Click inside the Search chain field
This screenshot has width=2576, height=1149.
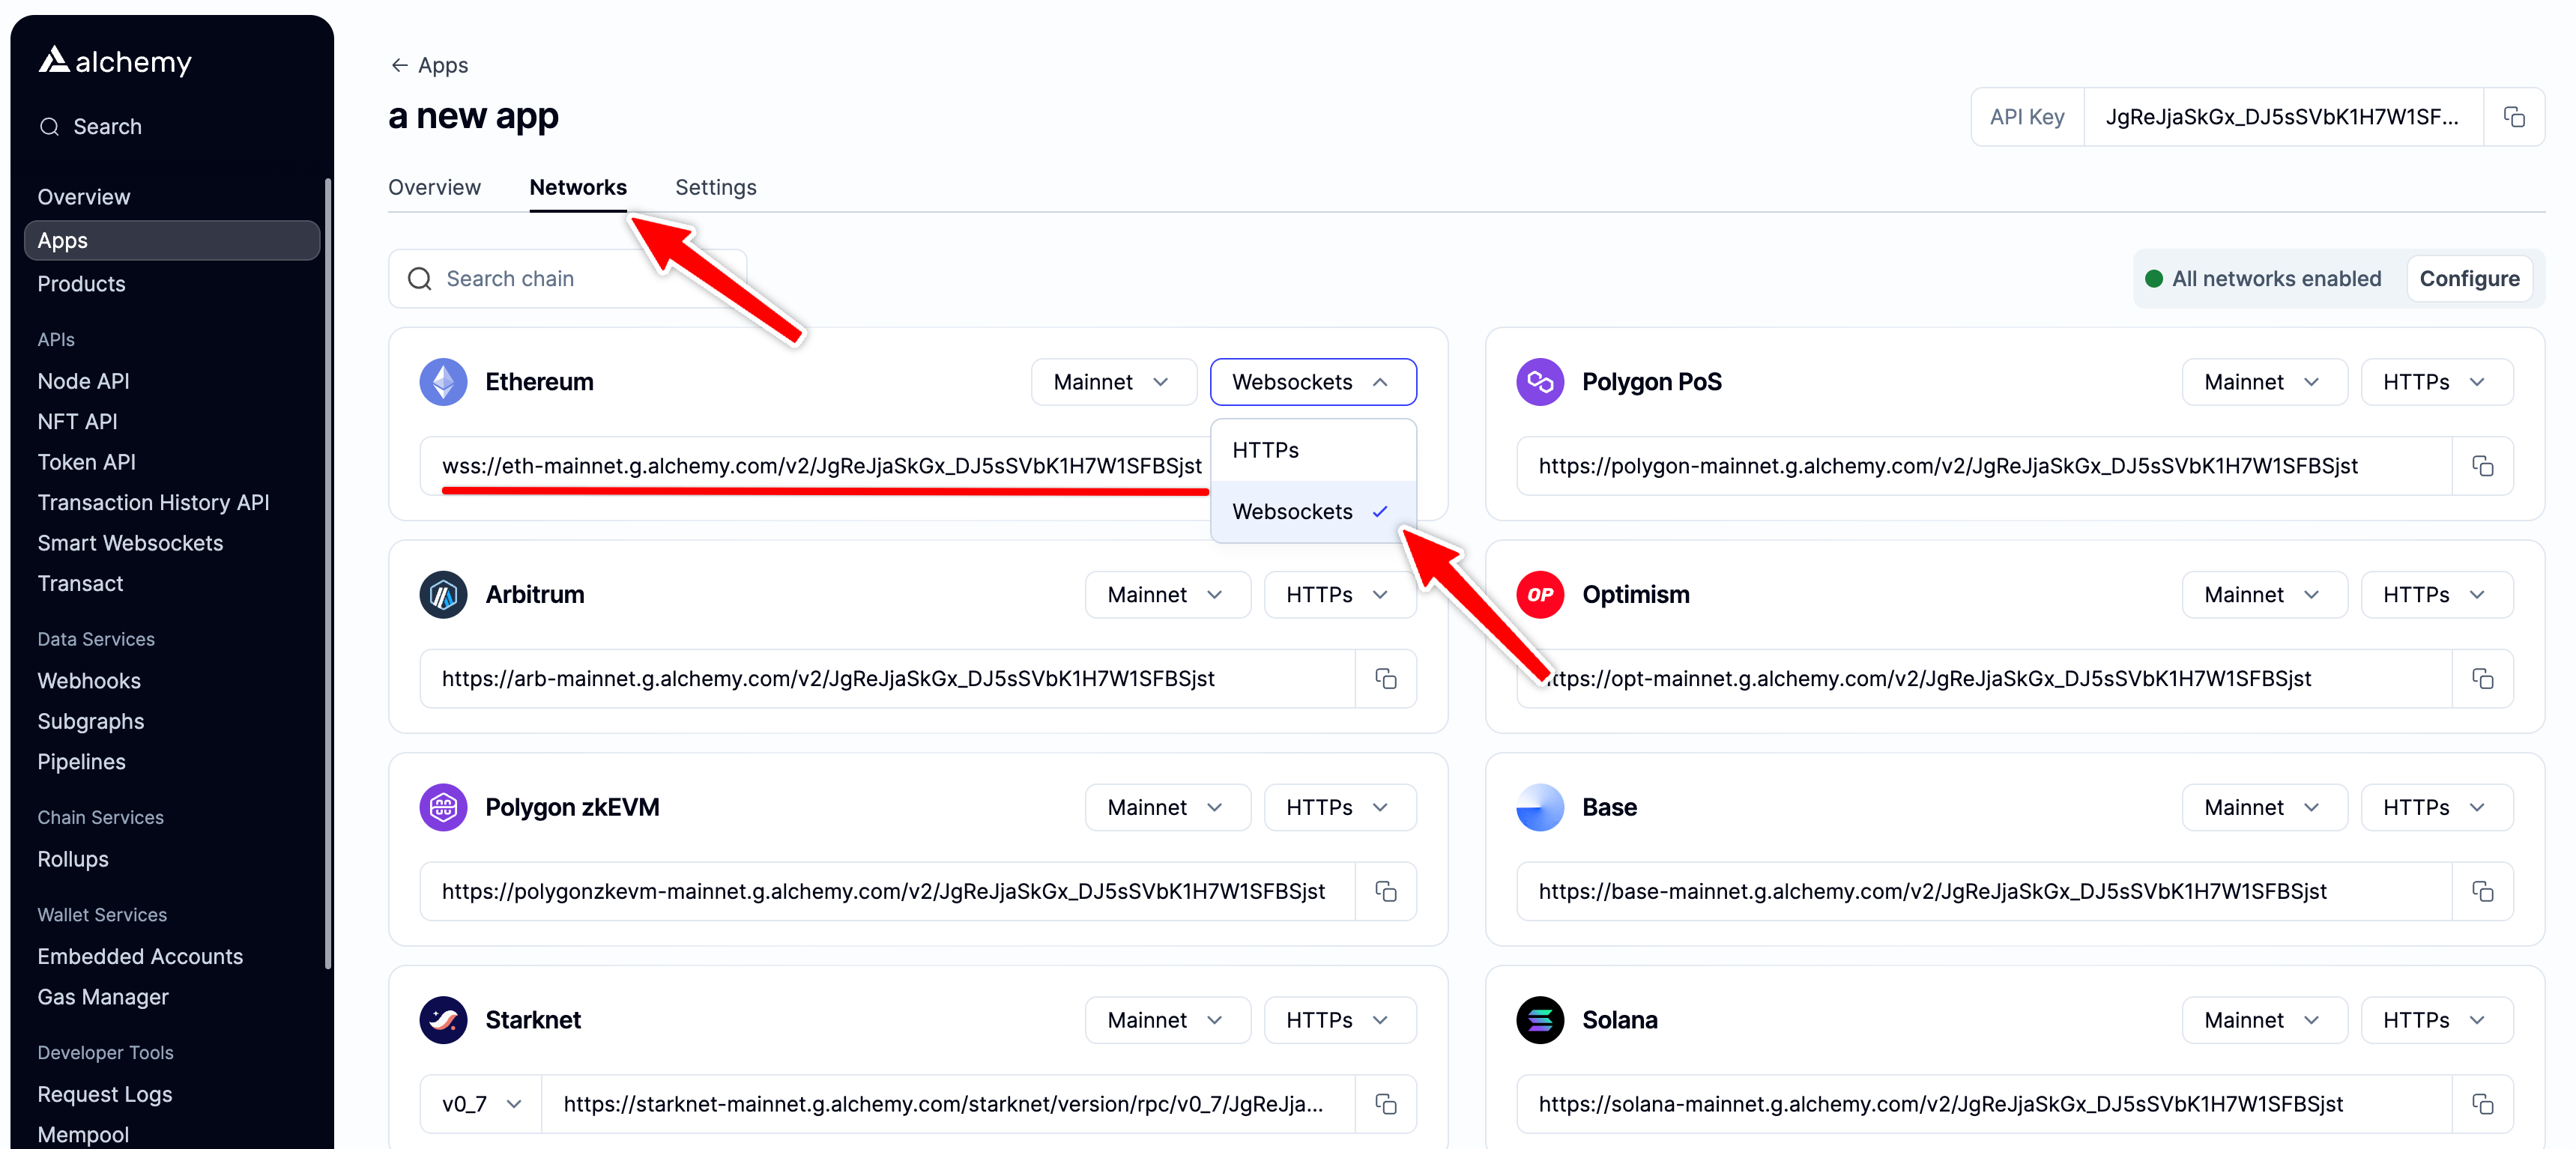pyautogui.click(x=560, y=278)
